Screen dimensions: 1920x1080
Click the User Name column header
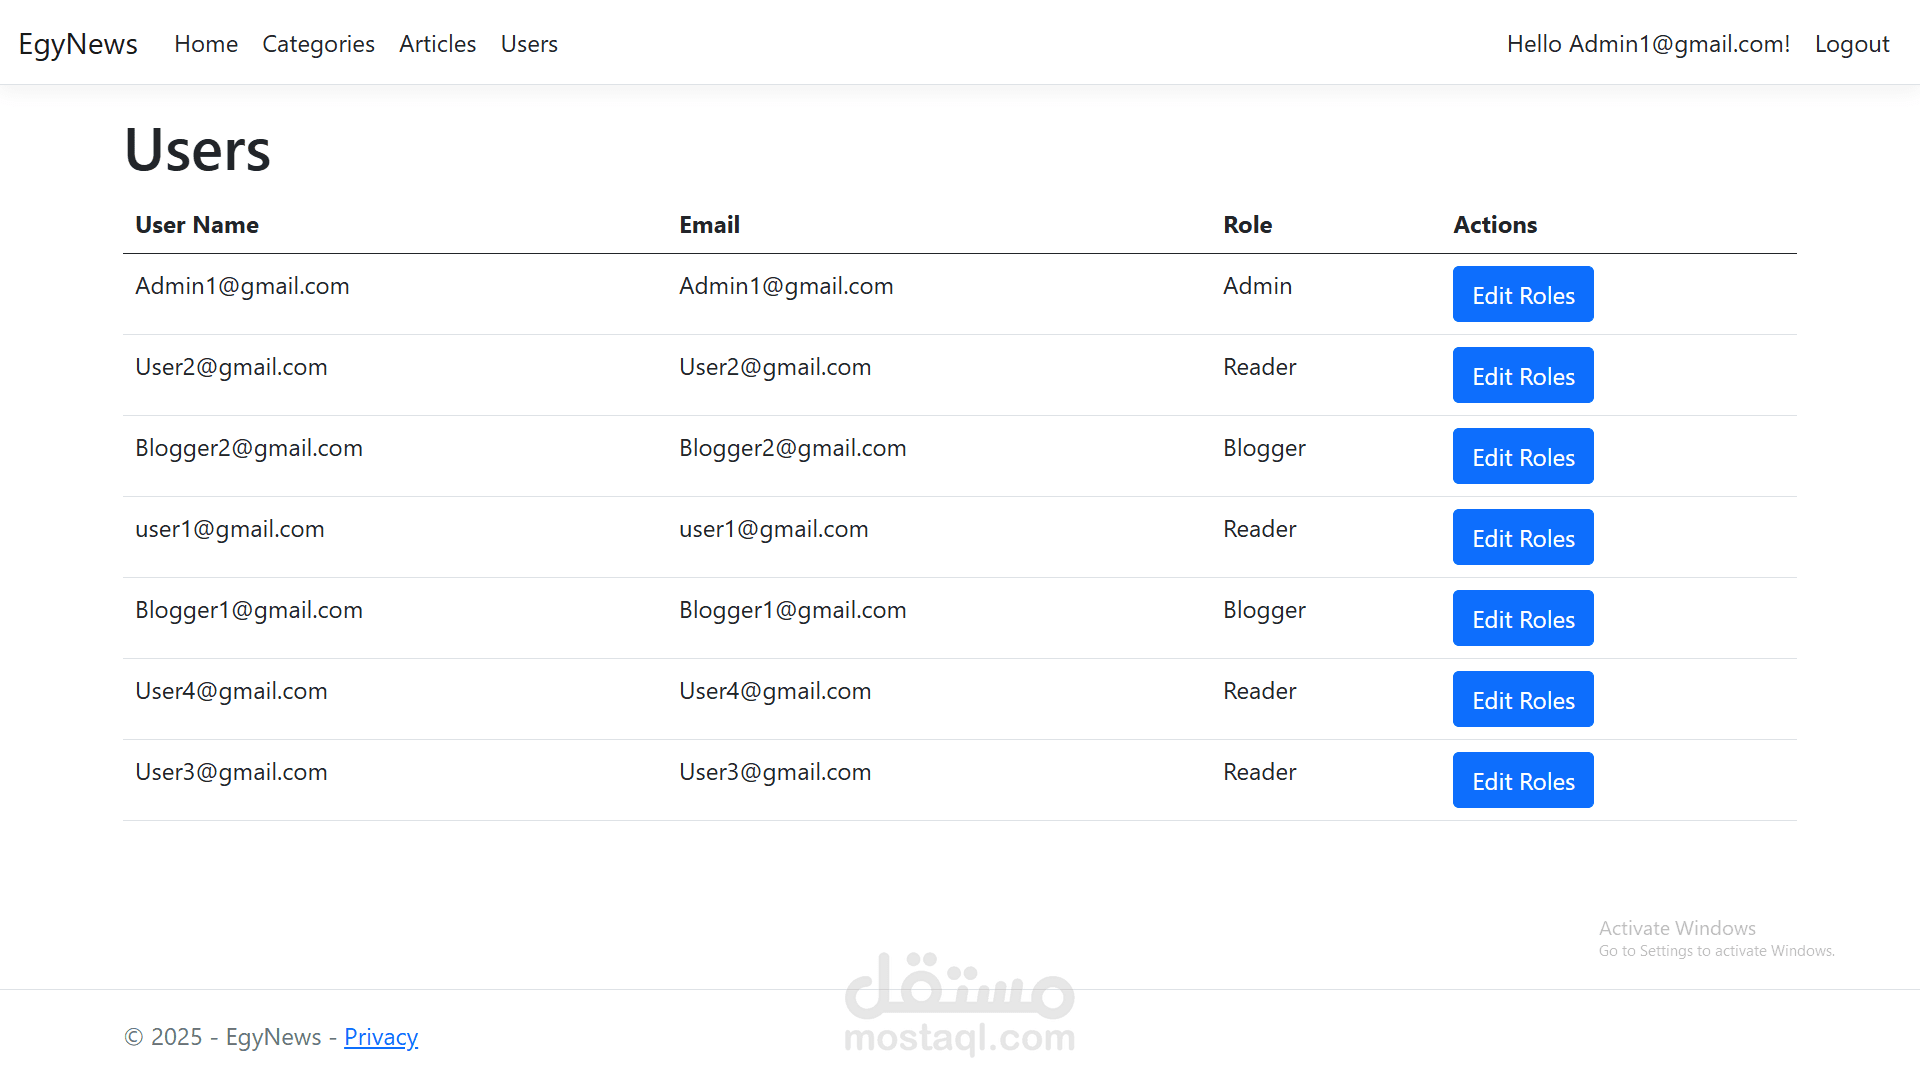click(x=197, y=225)
